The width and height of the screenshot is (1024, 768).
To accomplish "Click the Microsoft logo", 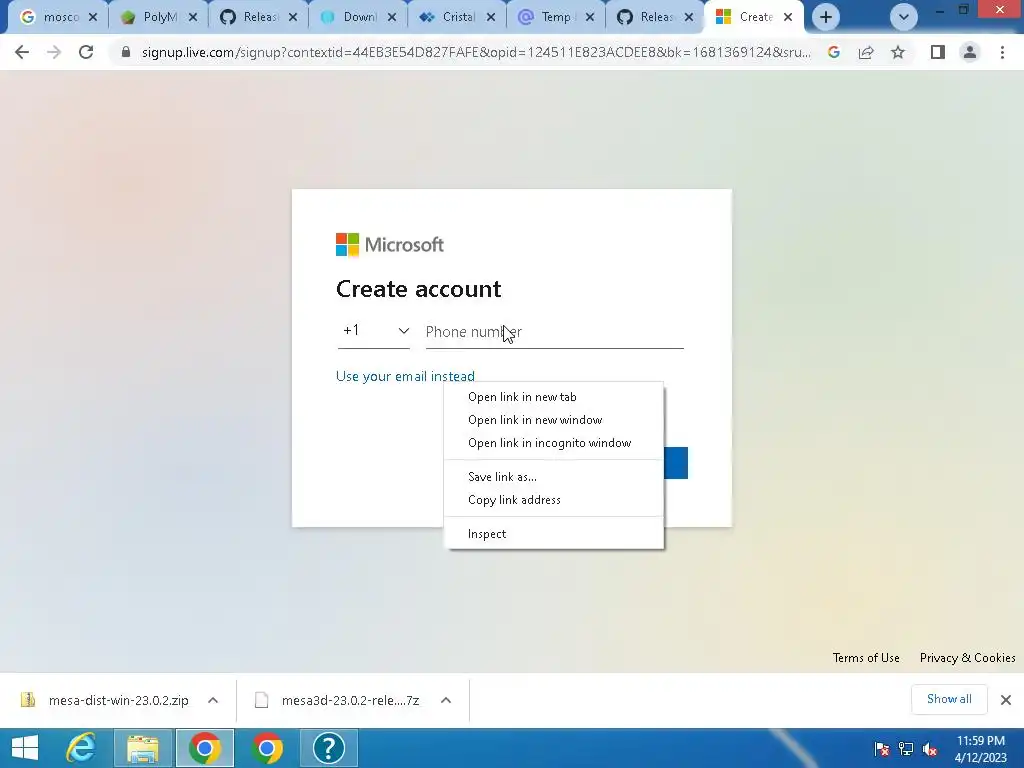I will click(x=390, y=245).
